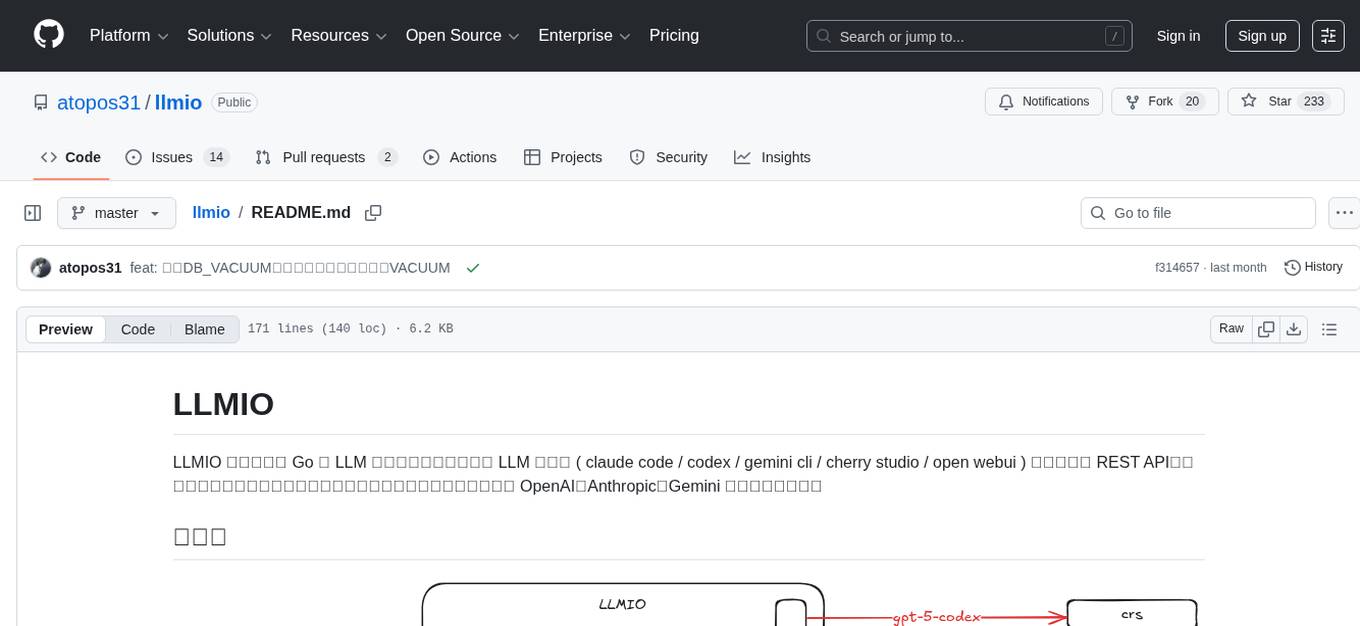Viewport: 1360px width, 626px height.
Task: Switch to the Blame tab
Action: pyautogui.click(x=204, y=329)
